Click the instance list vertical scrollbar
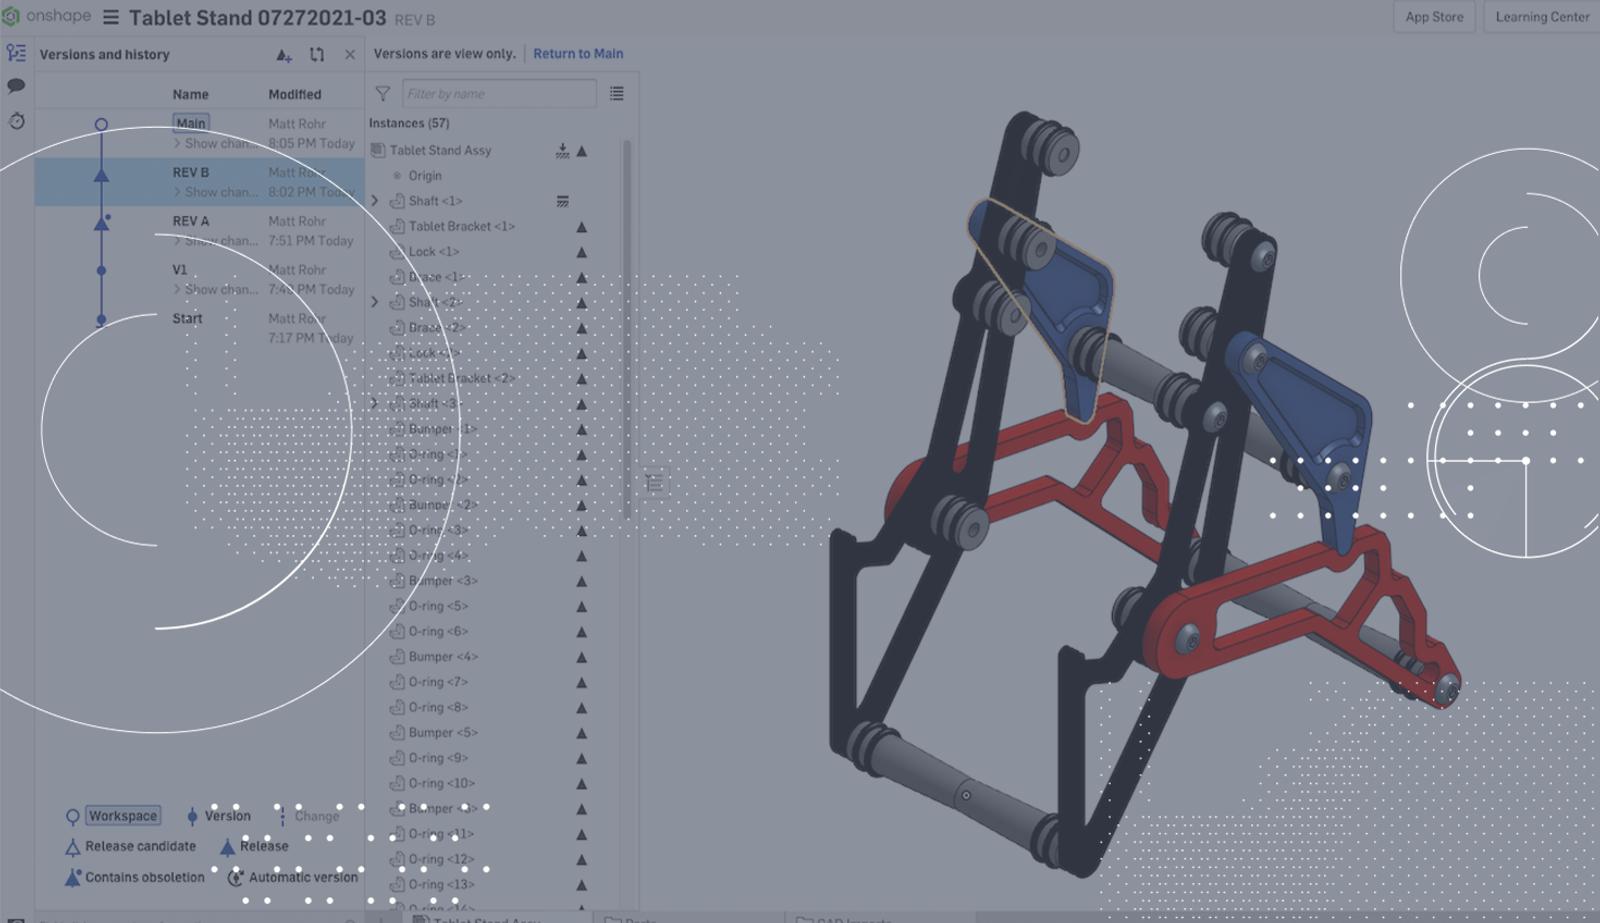The width and height of the screenshot is (1600, 923). 627,330
